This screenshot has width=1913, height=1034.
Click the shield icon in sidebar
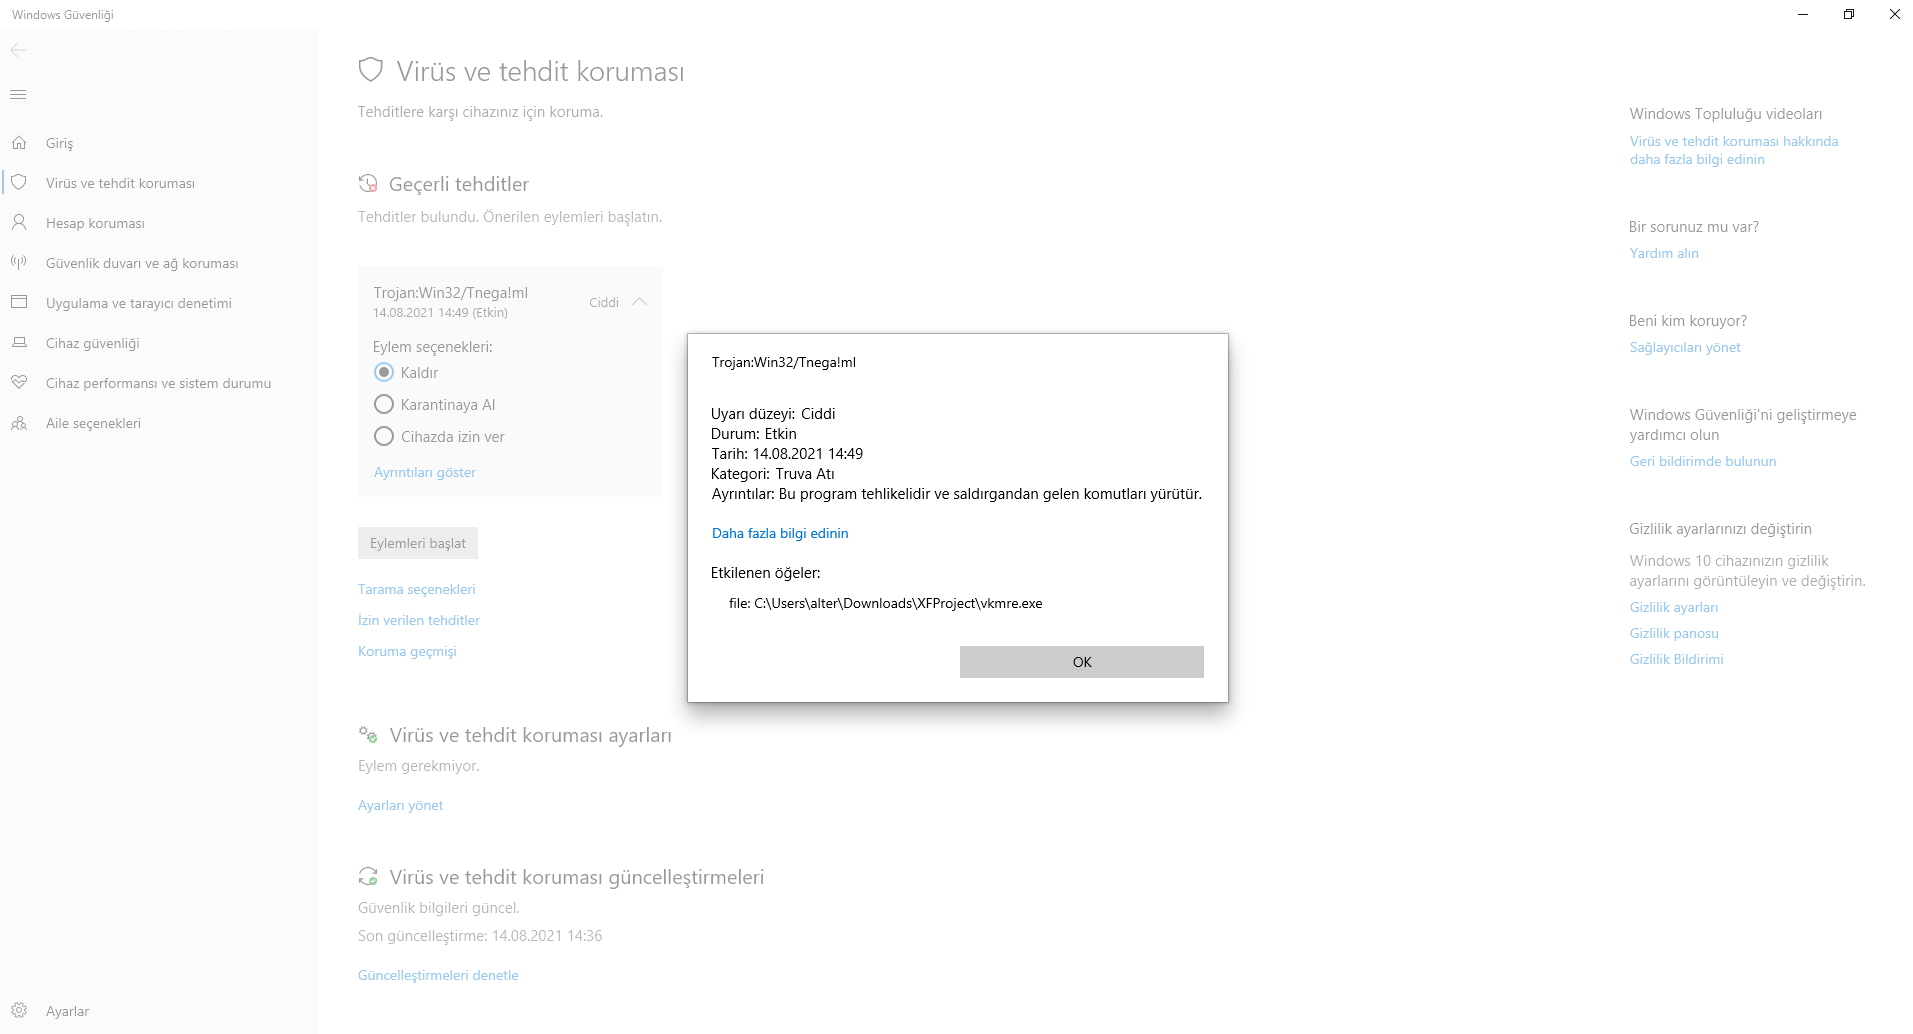pos(19,183)
